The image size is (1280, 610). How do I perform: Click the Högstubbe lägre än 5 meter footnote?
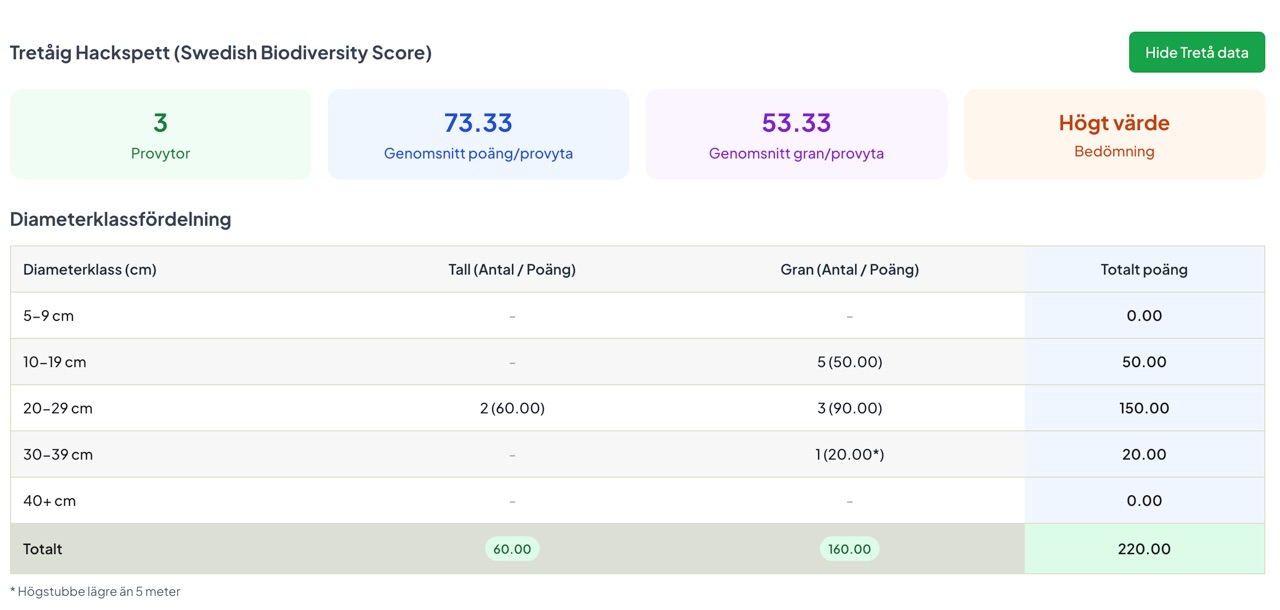point(98,591)
